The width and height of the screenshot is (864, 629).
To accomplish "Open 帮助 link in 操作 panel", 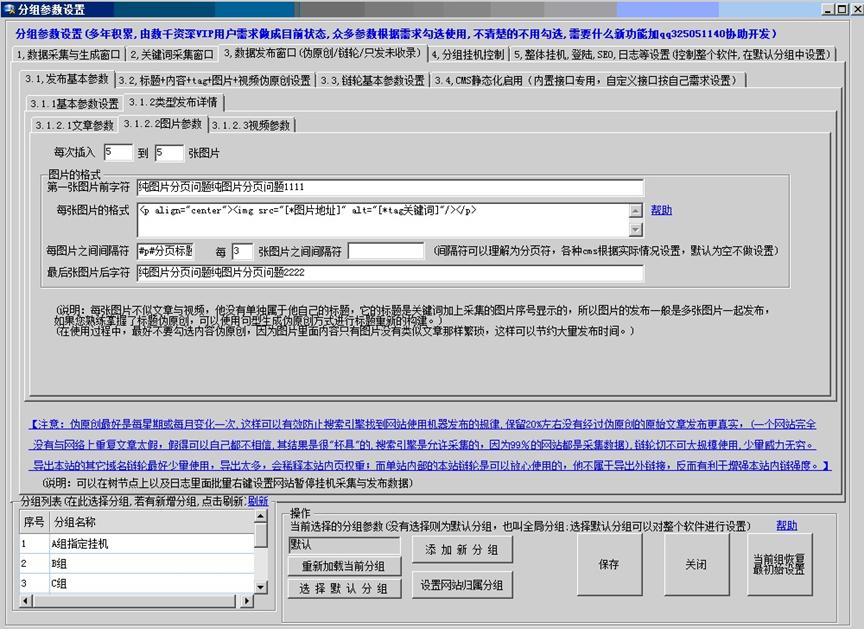I will click(x=787, y=525).
